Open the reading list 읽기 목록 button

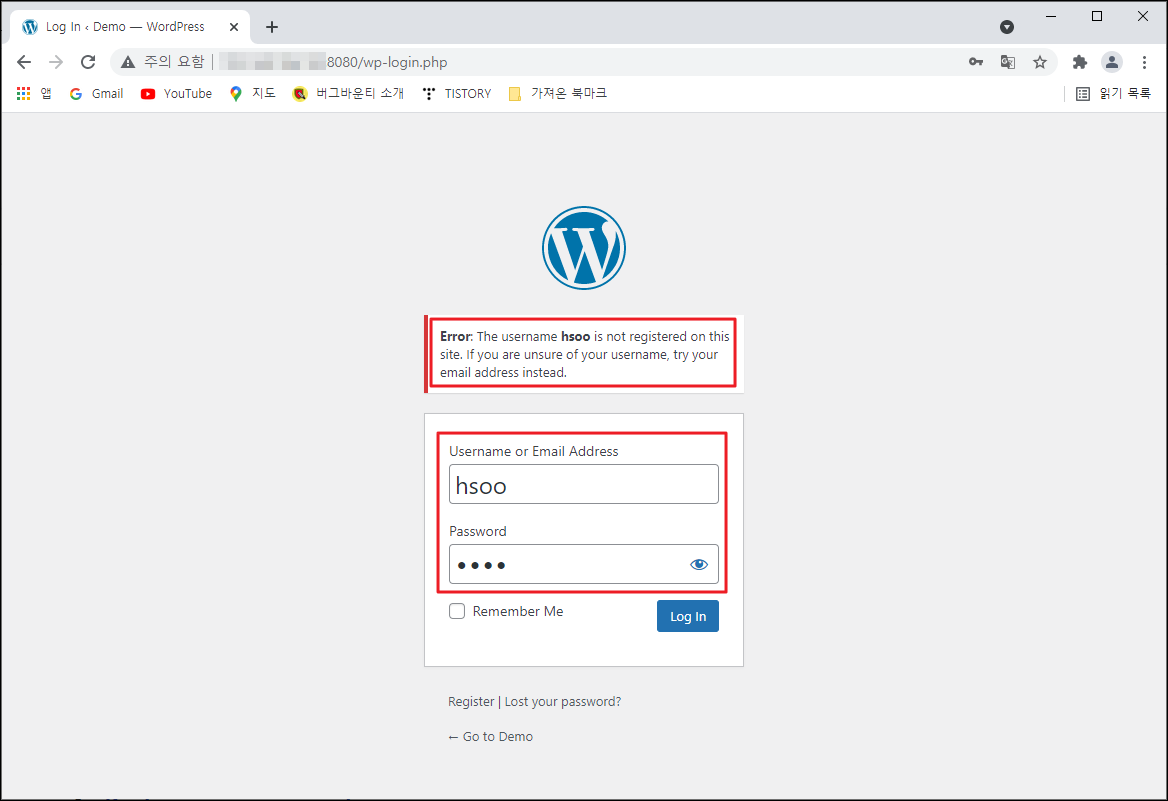[x=1114, y=93]
